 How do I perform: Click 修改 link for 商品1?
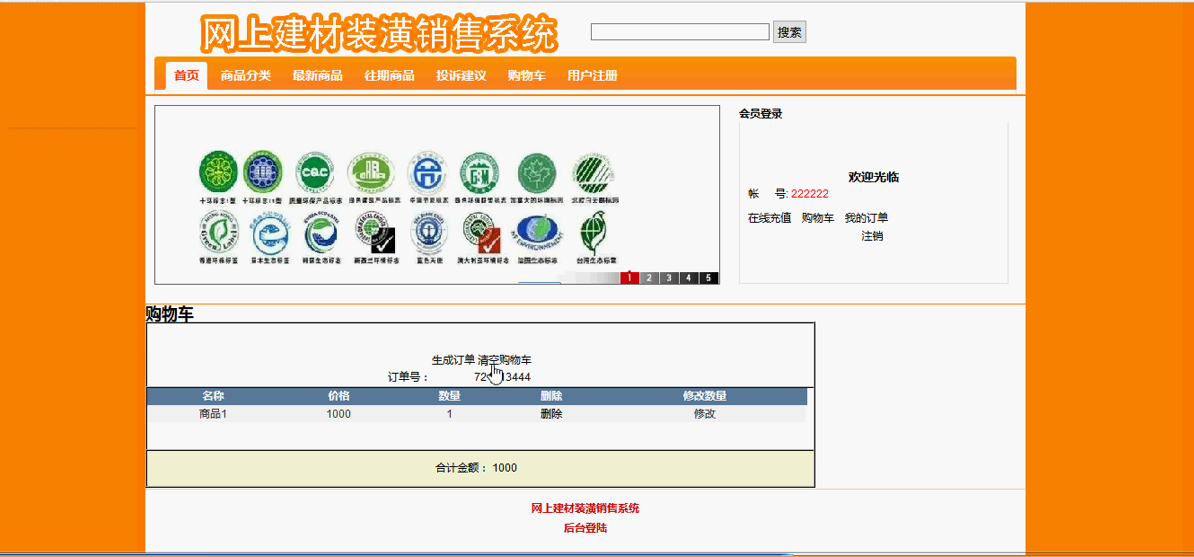pos(704,414)
